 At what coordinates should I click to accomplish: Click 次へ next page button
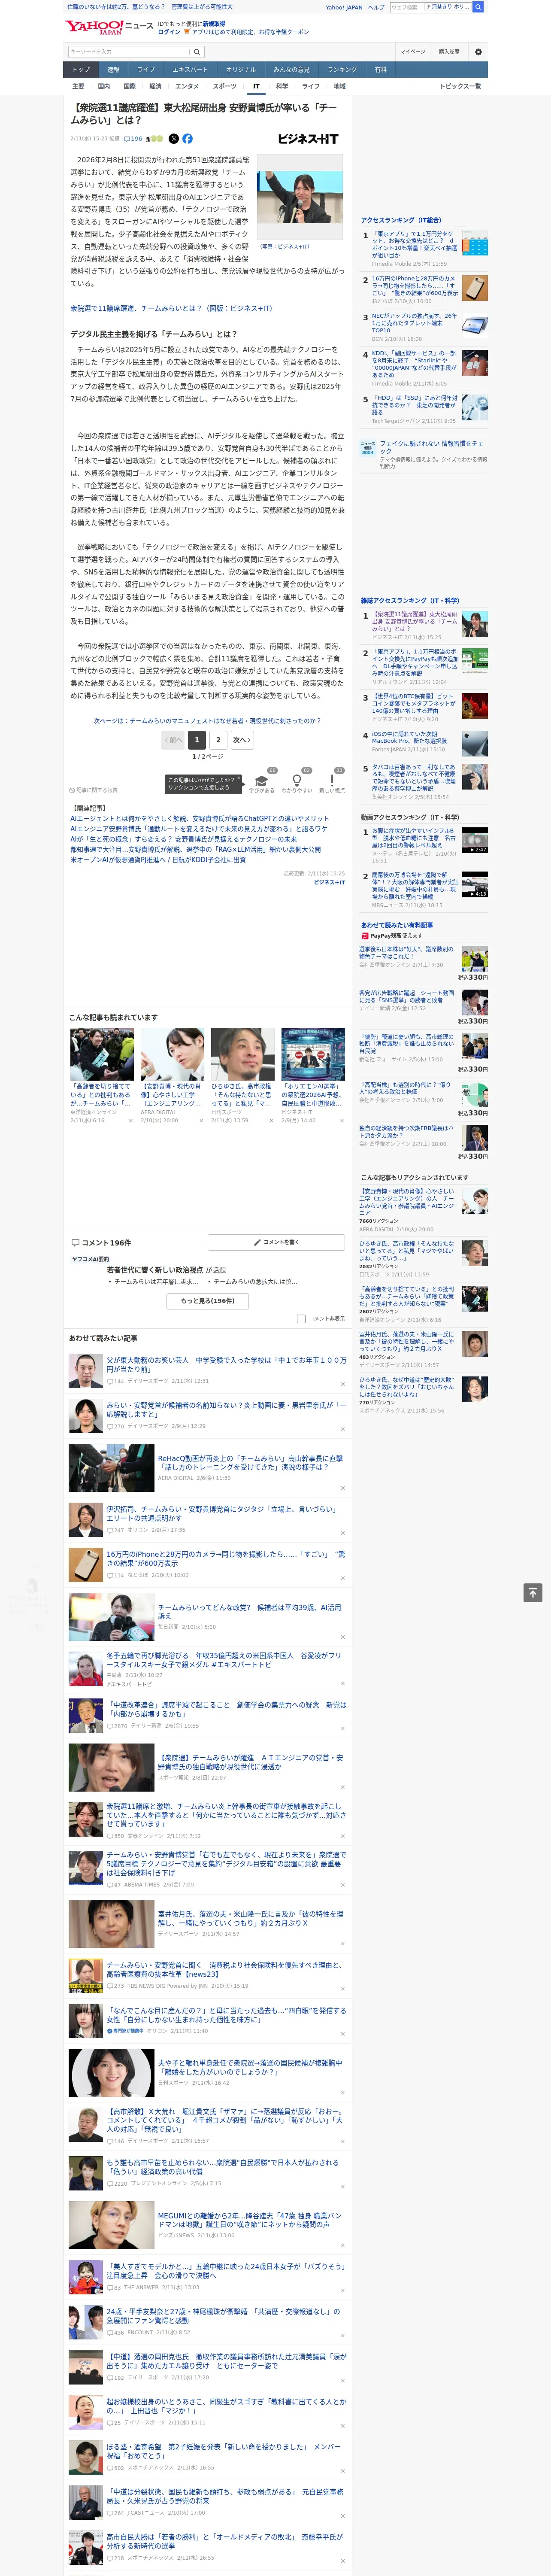[x=242, y=740]
